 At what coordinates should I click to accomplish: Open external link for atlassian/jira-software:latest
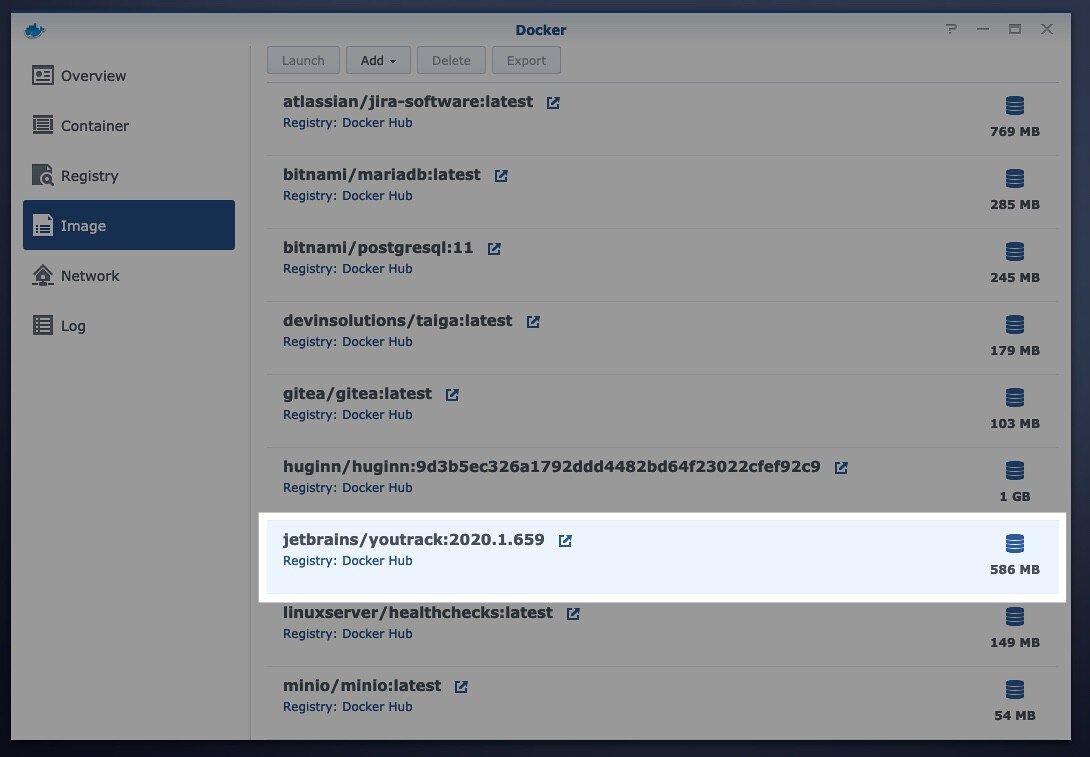(x=553, y=103)
